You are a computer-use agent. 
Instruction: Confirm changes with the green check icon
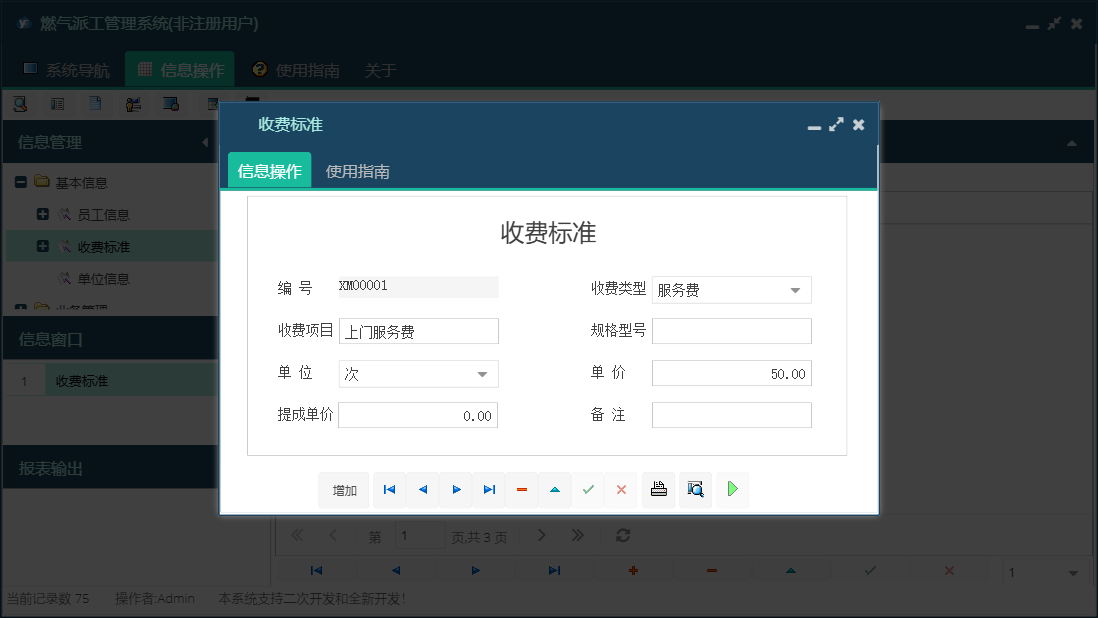(x=588, y=490)
